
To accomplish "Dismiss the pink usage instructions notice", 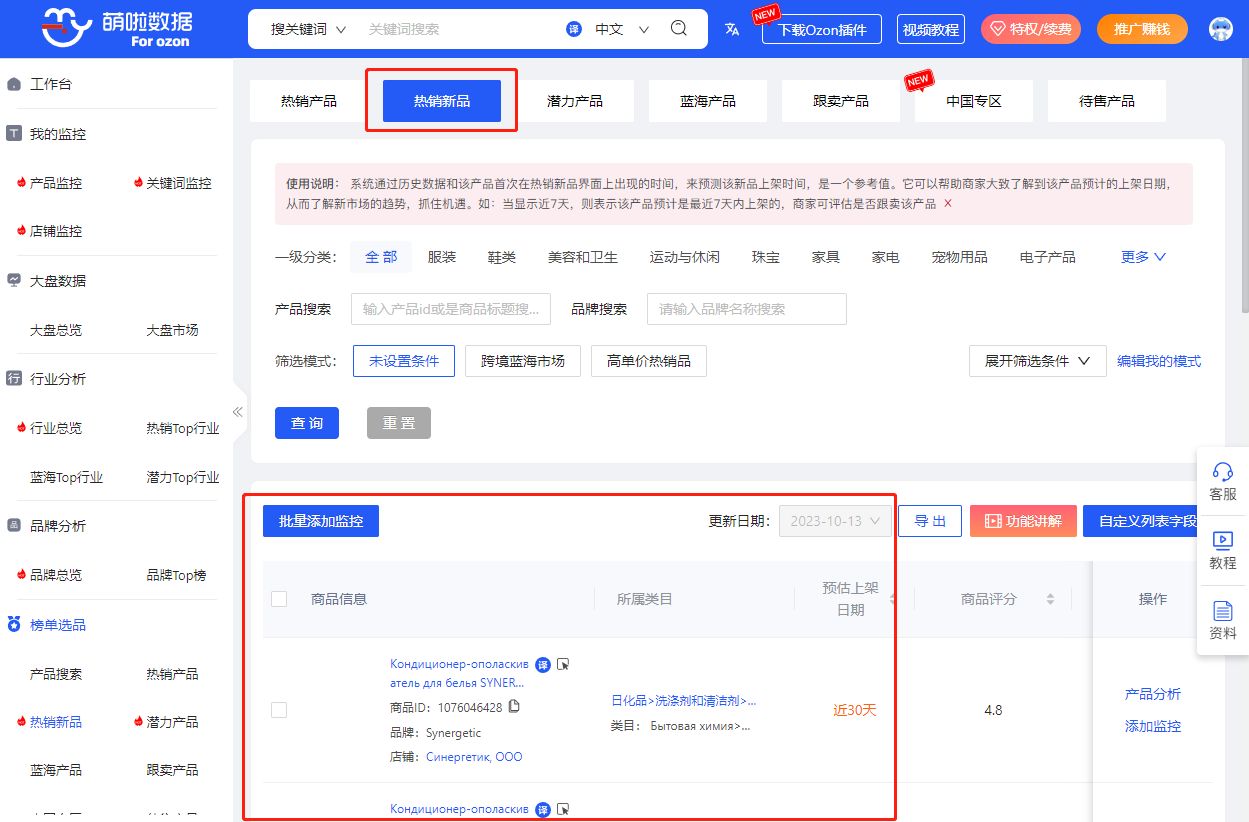I will (948, 203).
